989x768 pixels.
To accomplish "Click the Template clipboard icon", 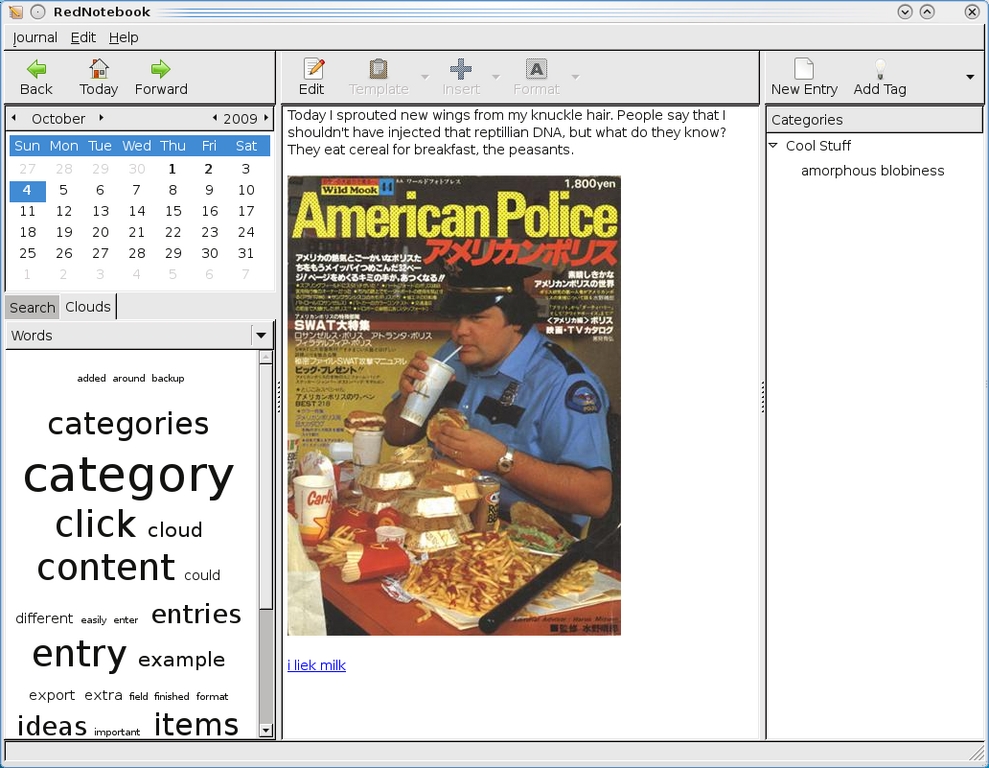I will point(378,69).
